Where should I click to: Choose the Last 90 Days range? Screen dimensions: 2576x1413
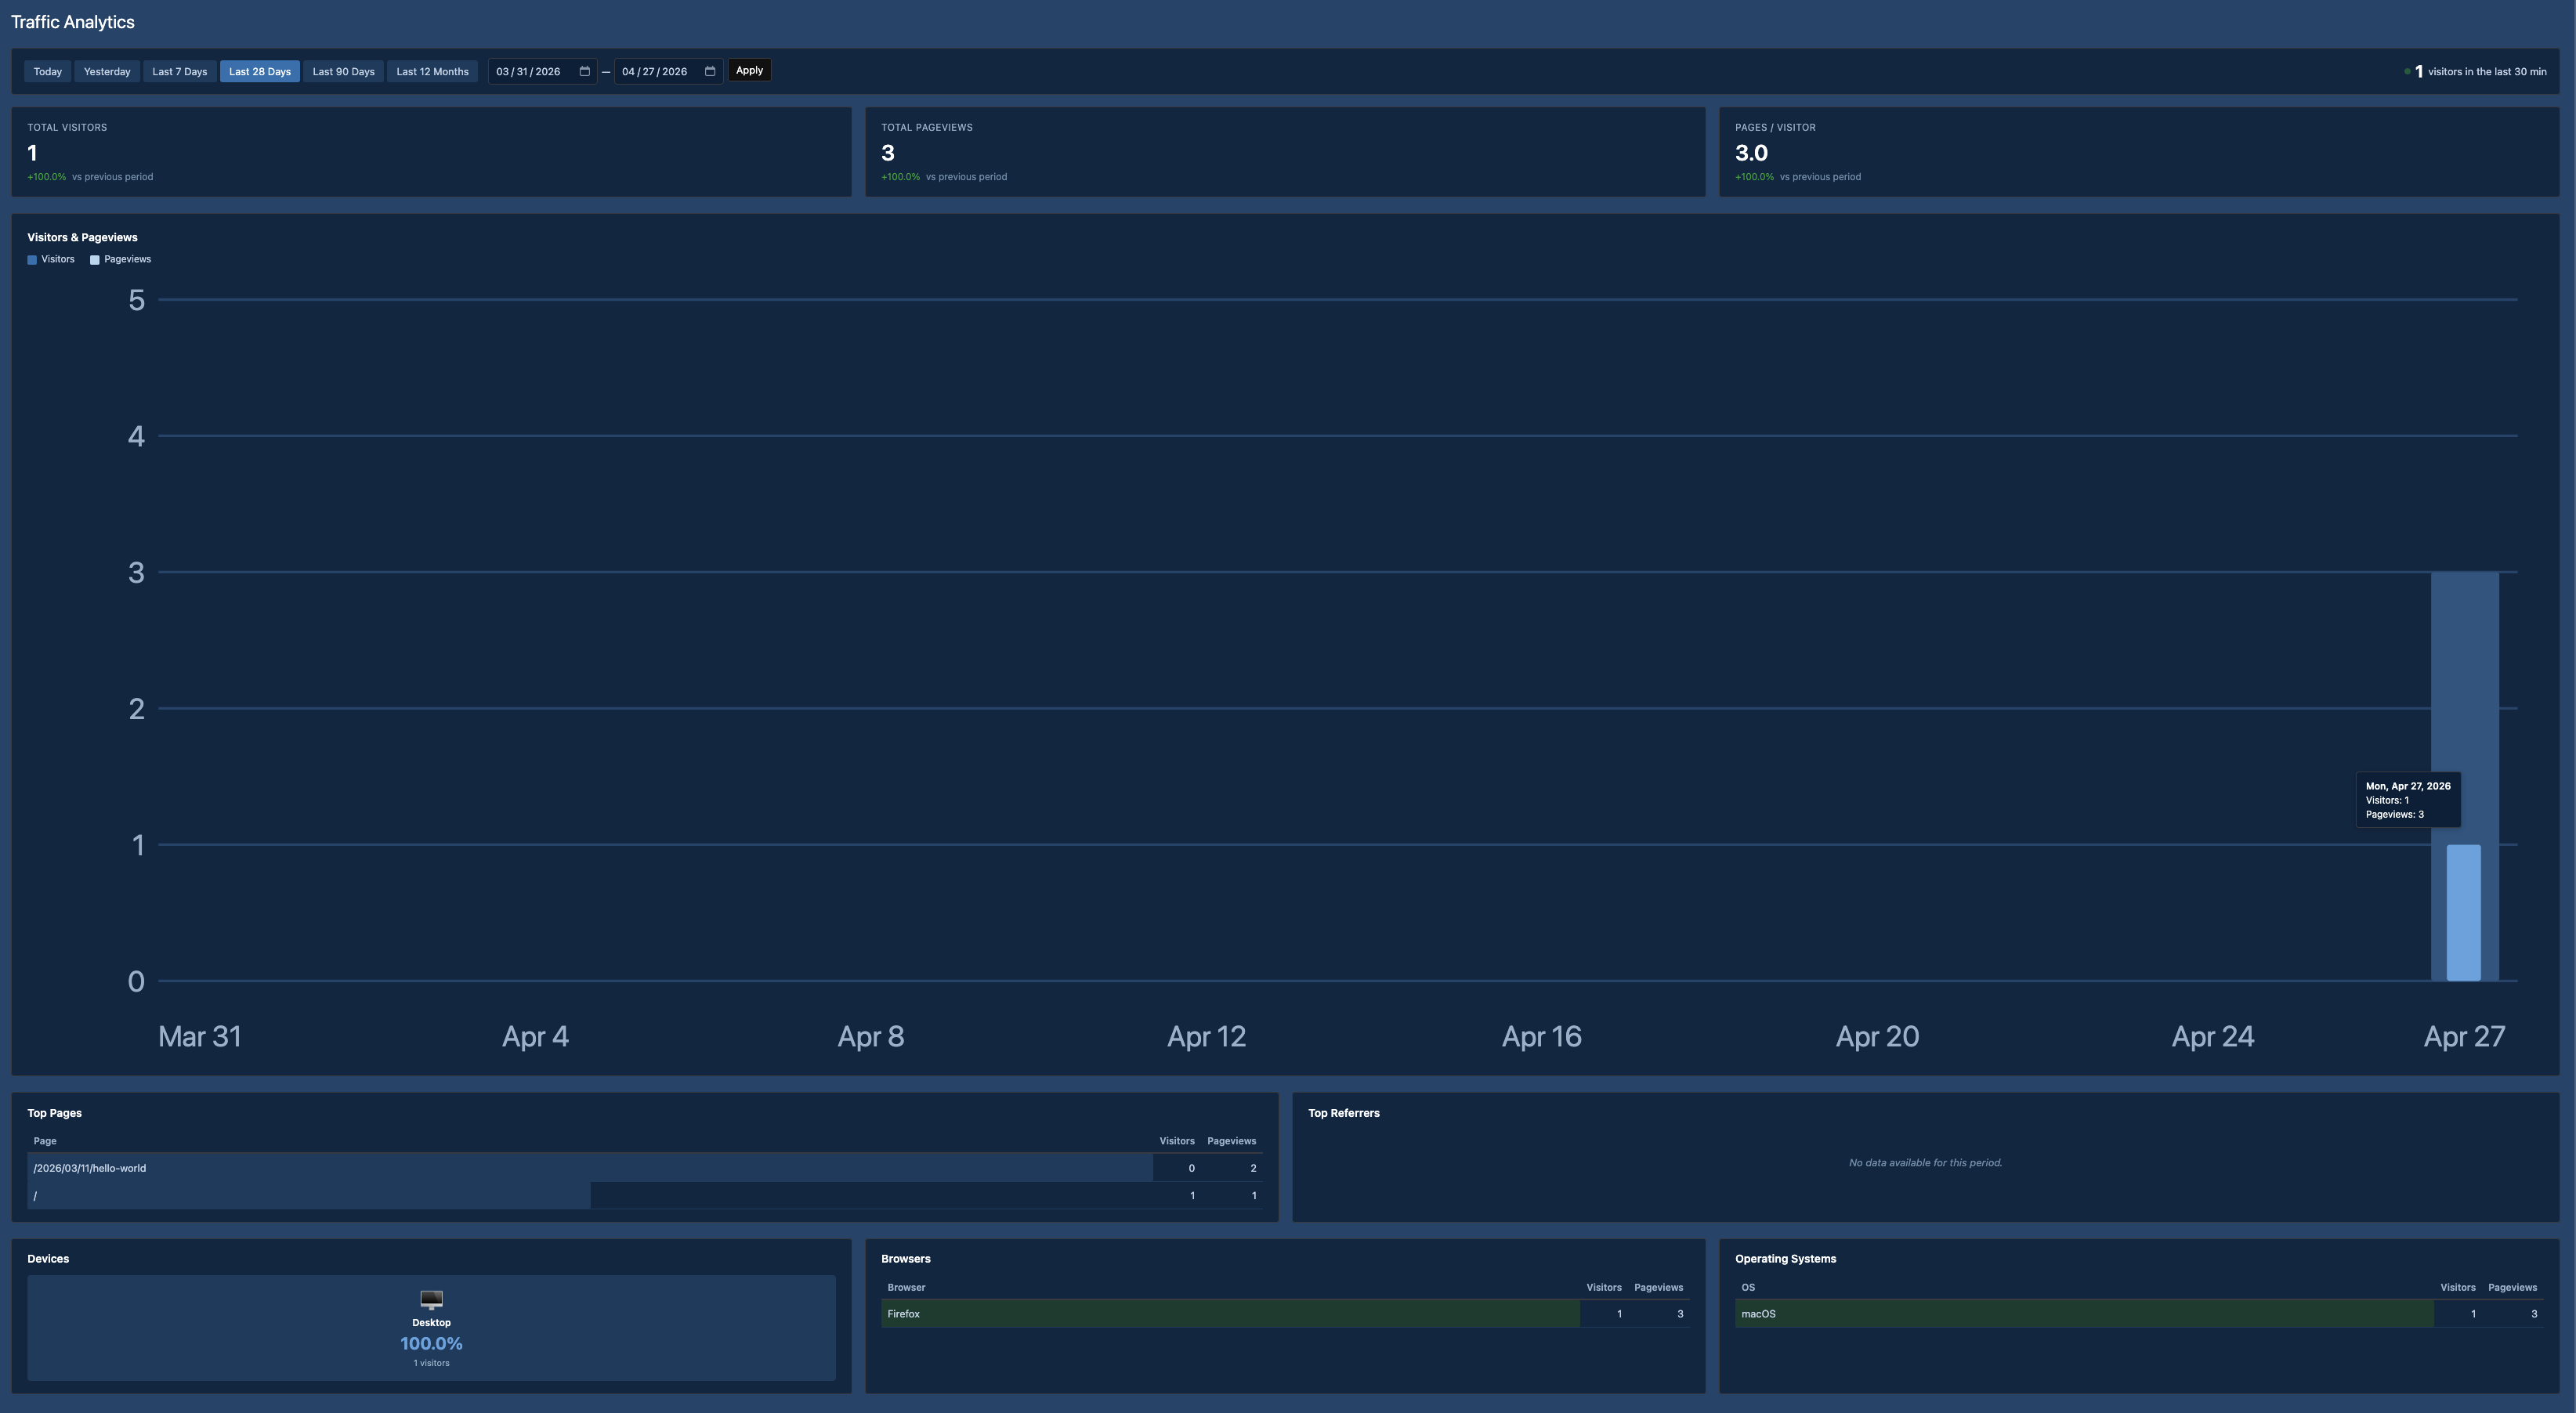coord(343,71)
